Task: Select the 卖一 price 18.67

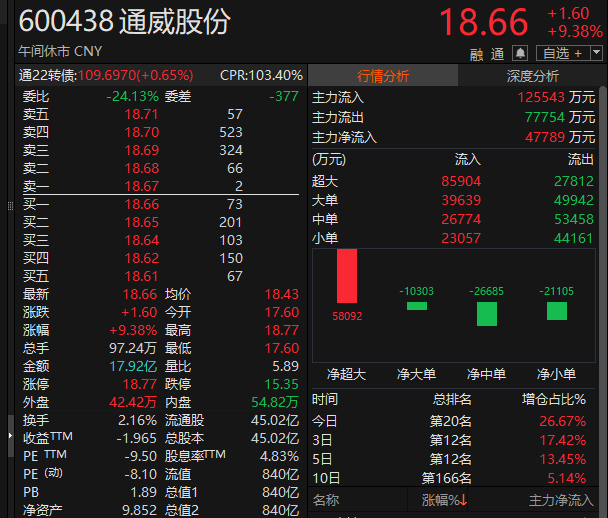Action: 142,186
